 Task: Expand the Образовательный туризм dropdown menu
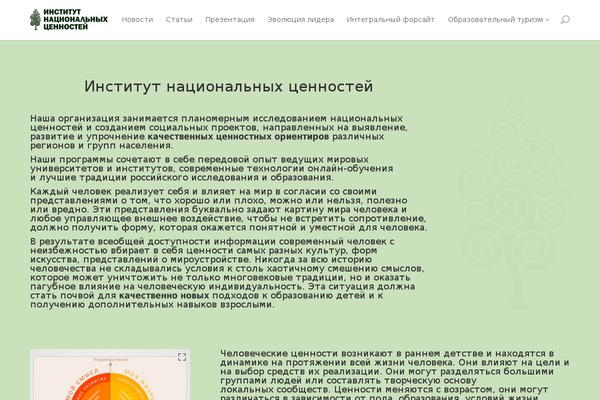click(498, 20)
